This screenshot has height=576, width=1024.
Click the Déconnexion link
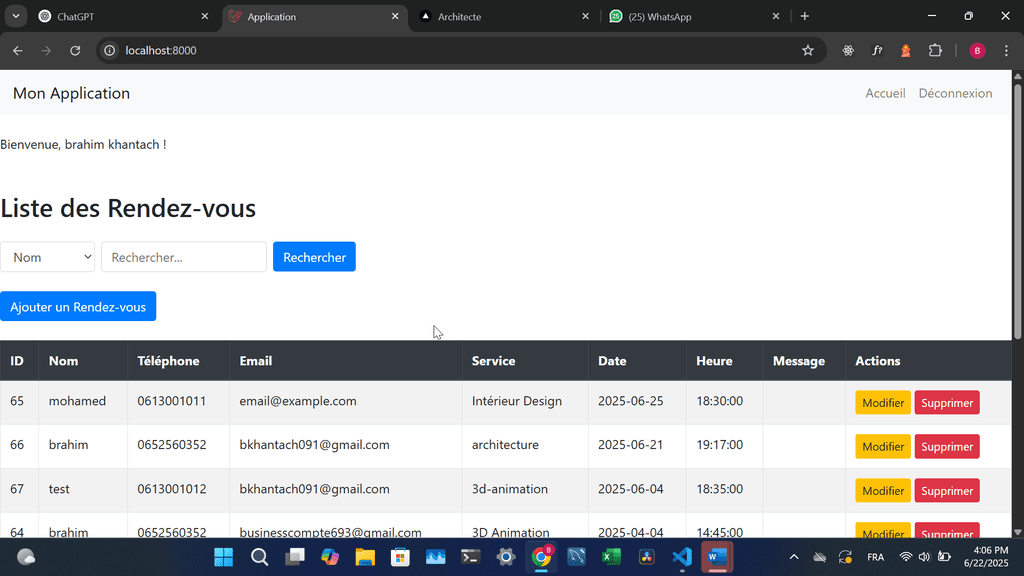955,93
